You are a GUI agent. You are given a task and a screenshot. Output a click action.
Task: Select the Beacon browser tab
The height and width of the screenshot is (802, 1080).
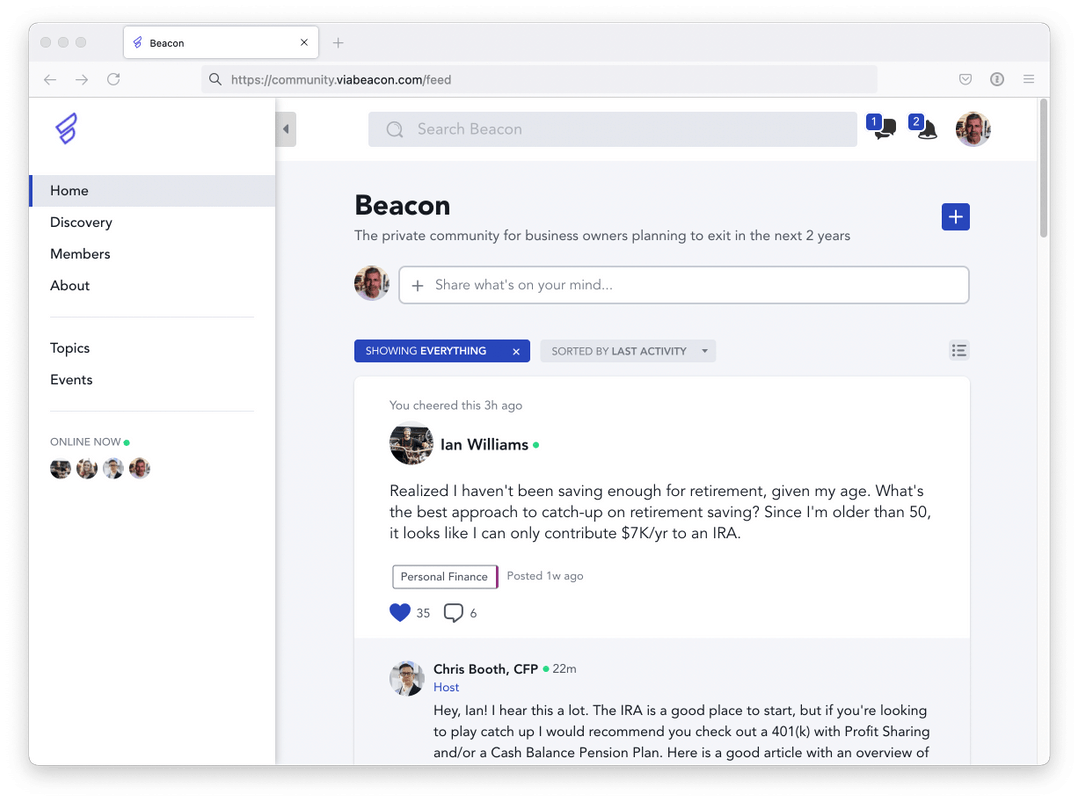(x=221, y=43)
